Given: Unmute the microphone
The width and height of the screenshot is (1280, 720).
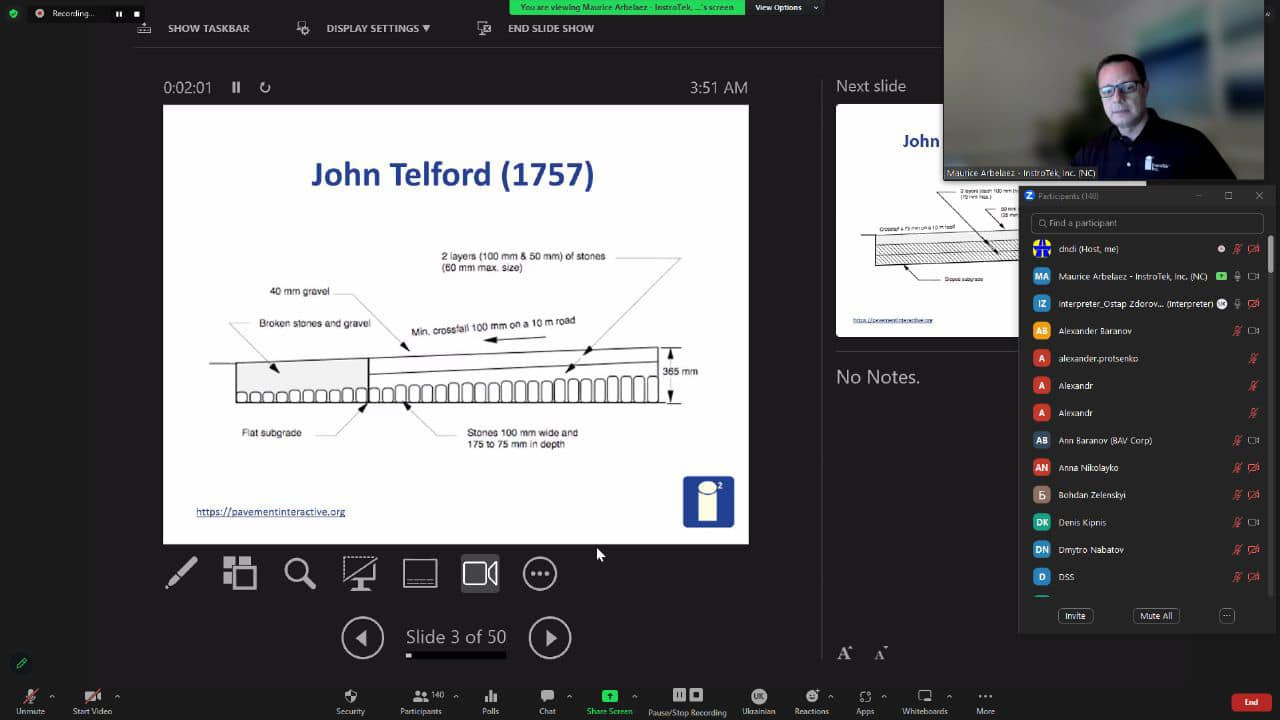Looking at the screenshot, I should click(30, 701).
